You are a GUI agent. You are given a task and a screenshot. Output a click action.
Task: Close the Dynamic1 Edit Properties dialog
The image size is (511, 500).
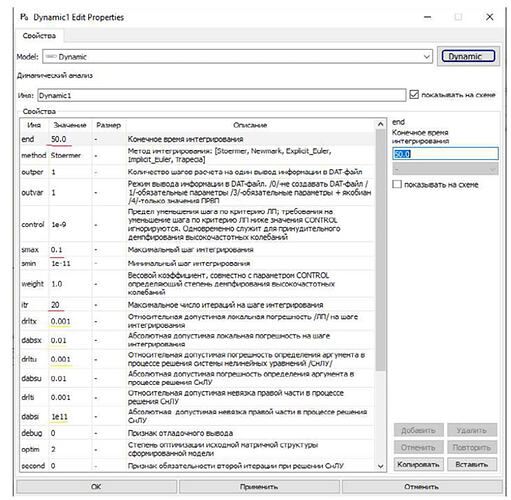pyautogui.click(x=489, y=17)
